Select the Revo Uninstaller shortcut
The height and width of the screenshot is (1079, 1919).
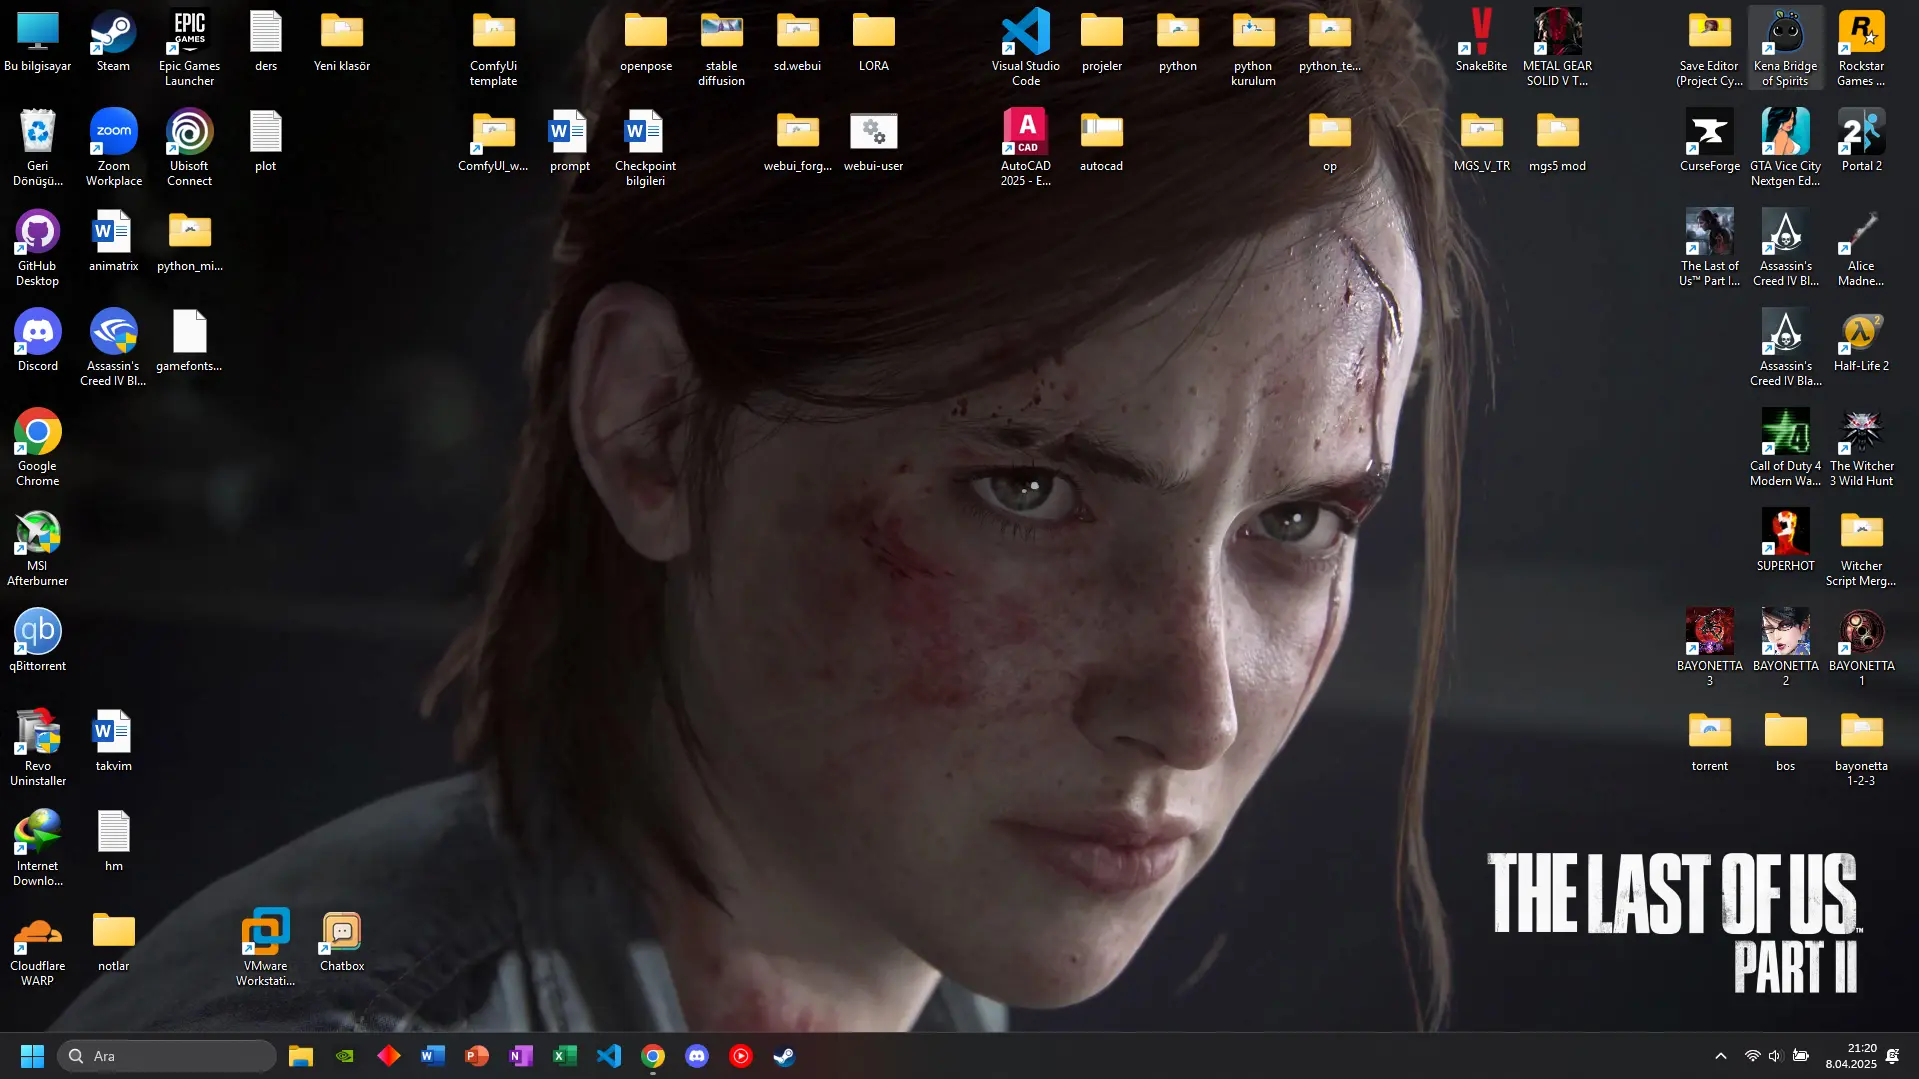tap(38, 749)
